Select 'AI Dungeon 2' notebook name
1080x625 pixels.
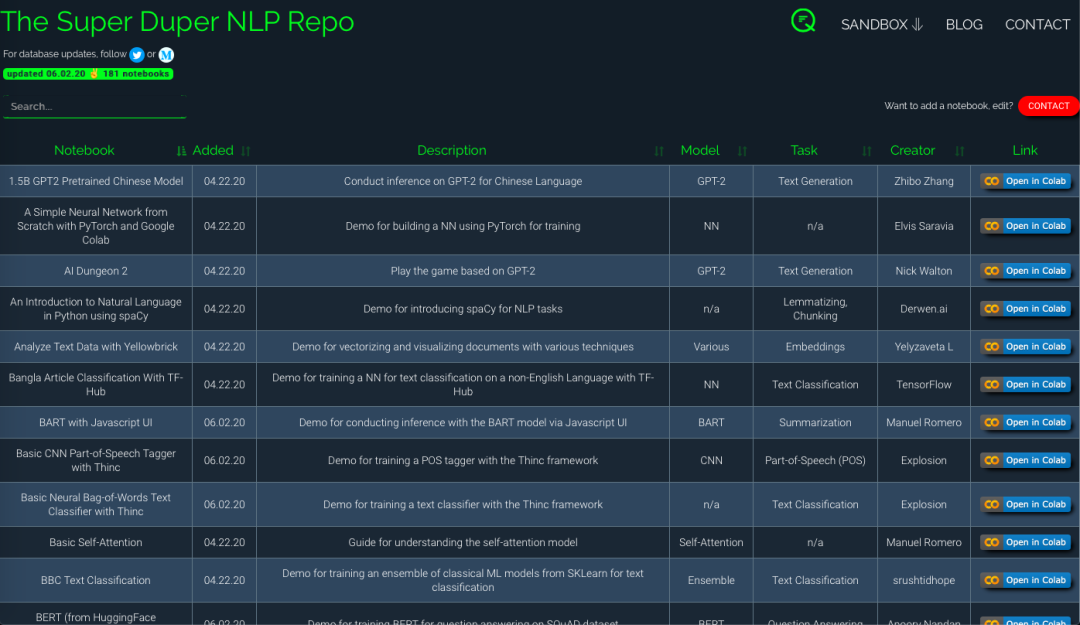tap(96, 271)
